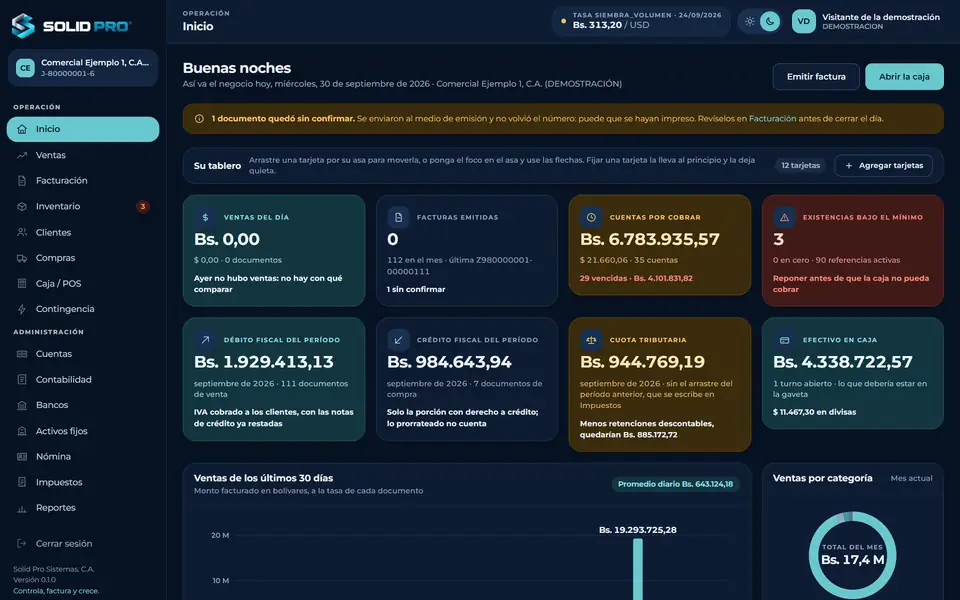Click Cerrar sesión to log out
The image size is (960, 600).
pos(83,544)
